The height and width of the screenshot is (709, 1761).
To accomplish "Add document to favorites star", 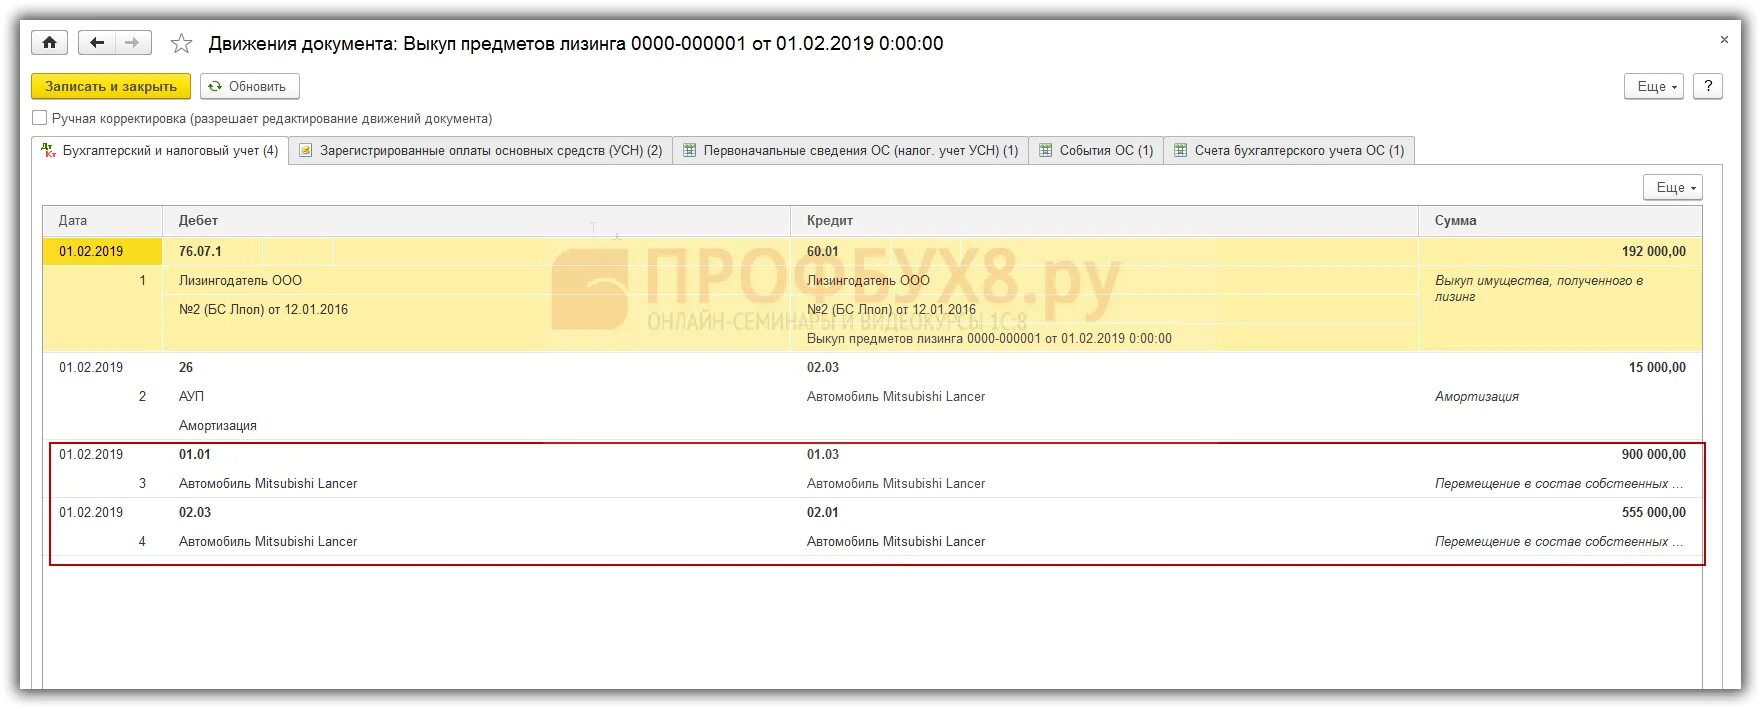I will click(181, 43).
